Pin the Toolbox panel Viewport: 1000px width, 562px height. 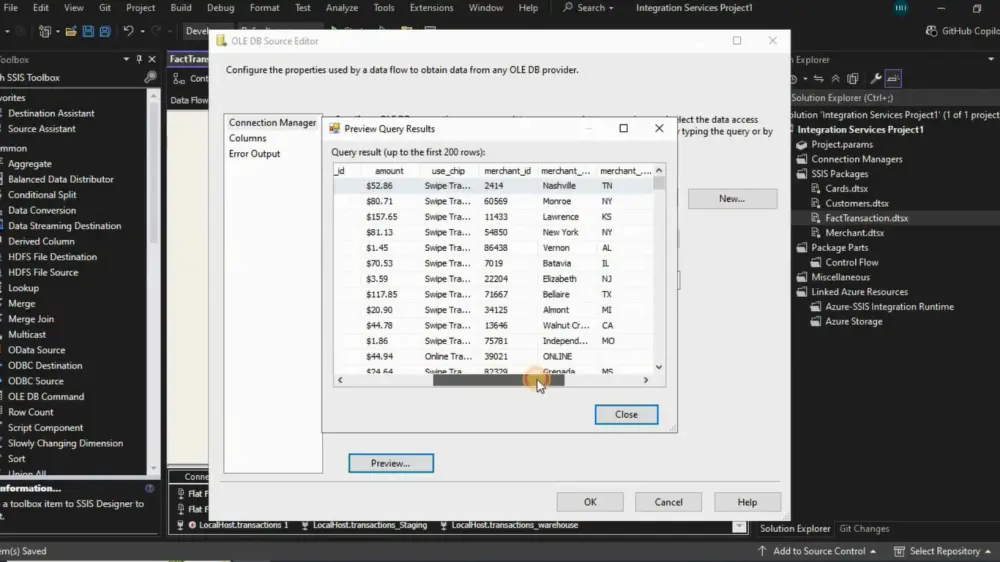[139, 59]
